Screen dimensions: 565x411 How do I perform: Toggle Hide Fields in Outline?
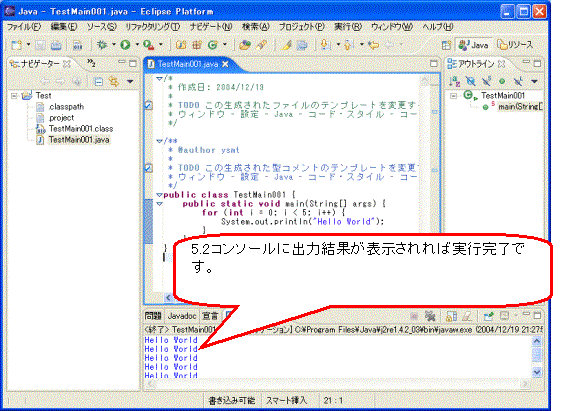pyautogui.click(x=471, y=81)
